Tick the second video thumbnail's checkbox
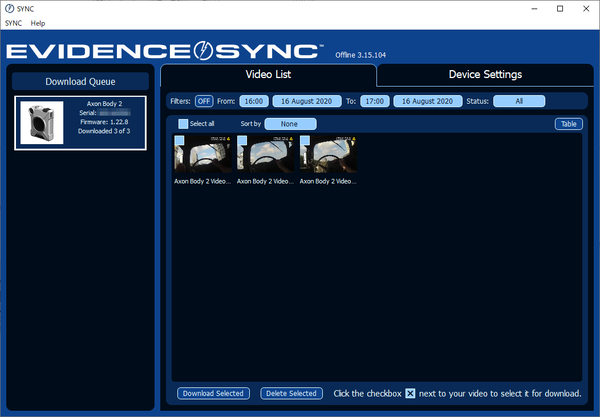This screenshot has width=600, height=417. click(x=242, y=141)
